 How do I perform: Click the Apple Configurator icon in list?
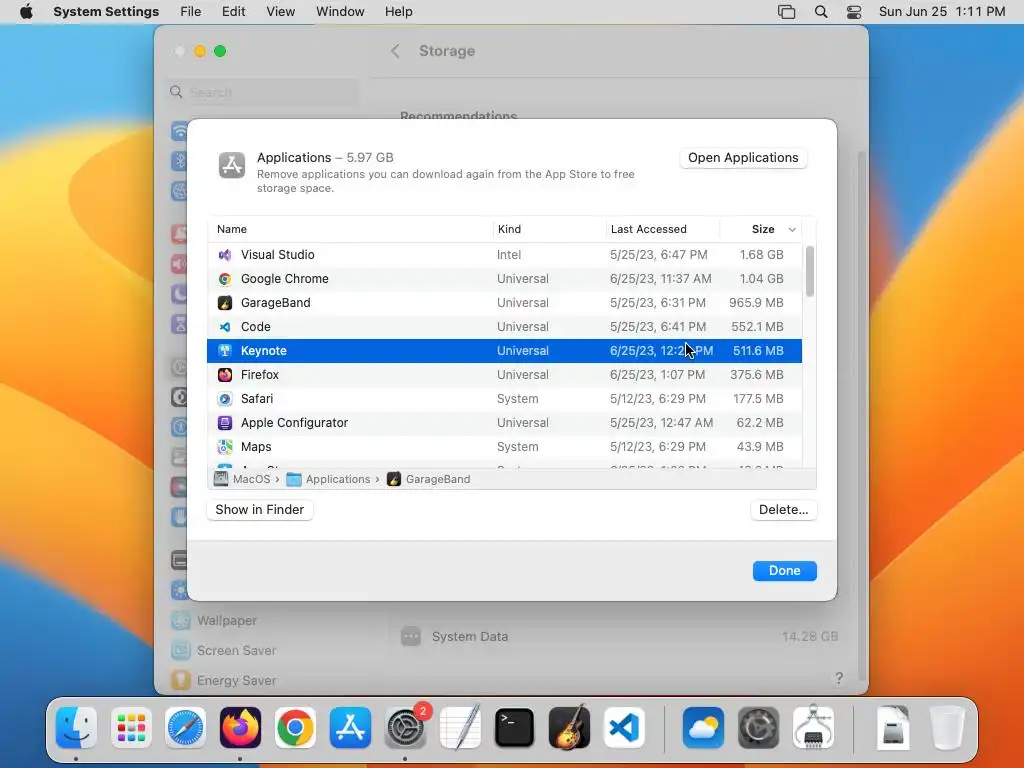(x=225, y=423)
